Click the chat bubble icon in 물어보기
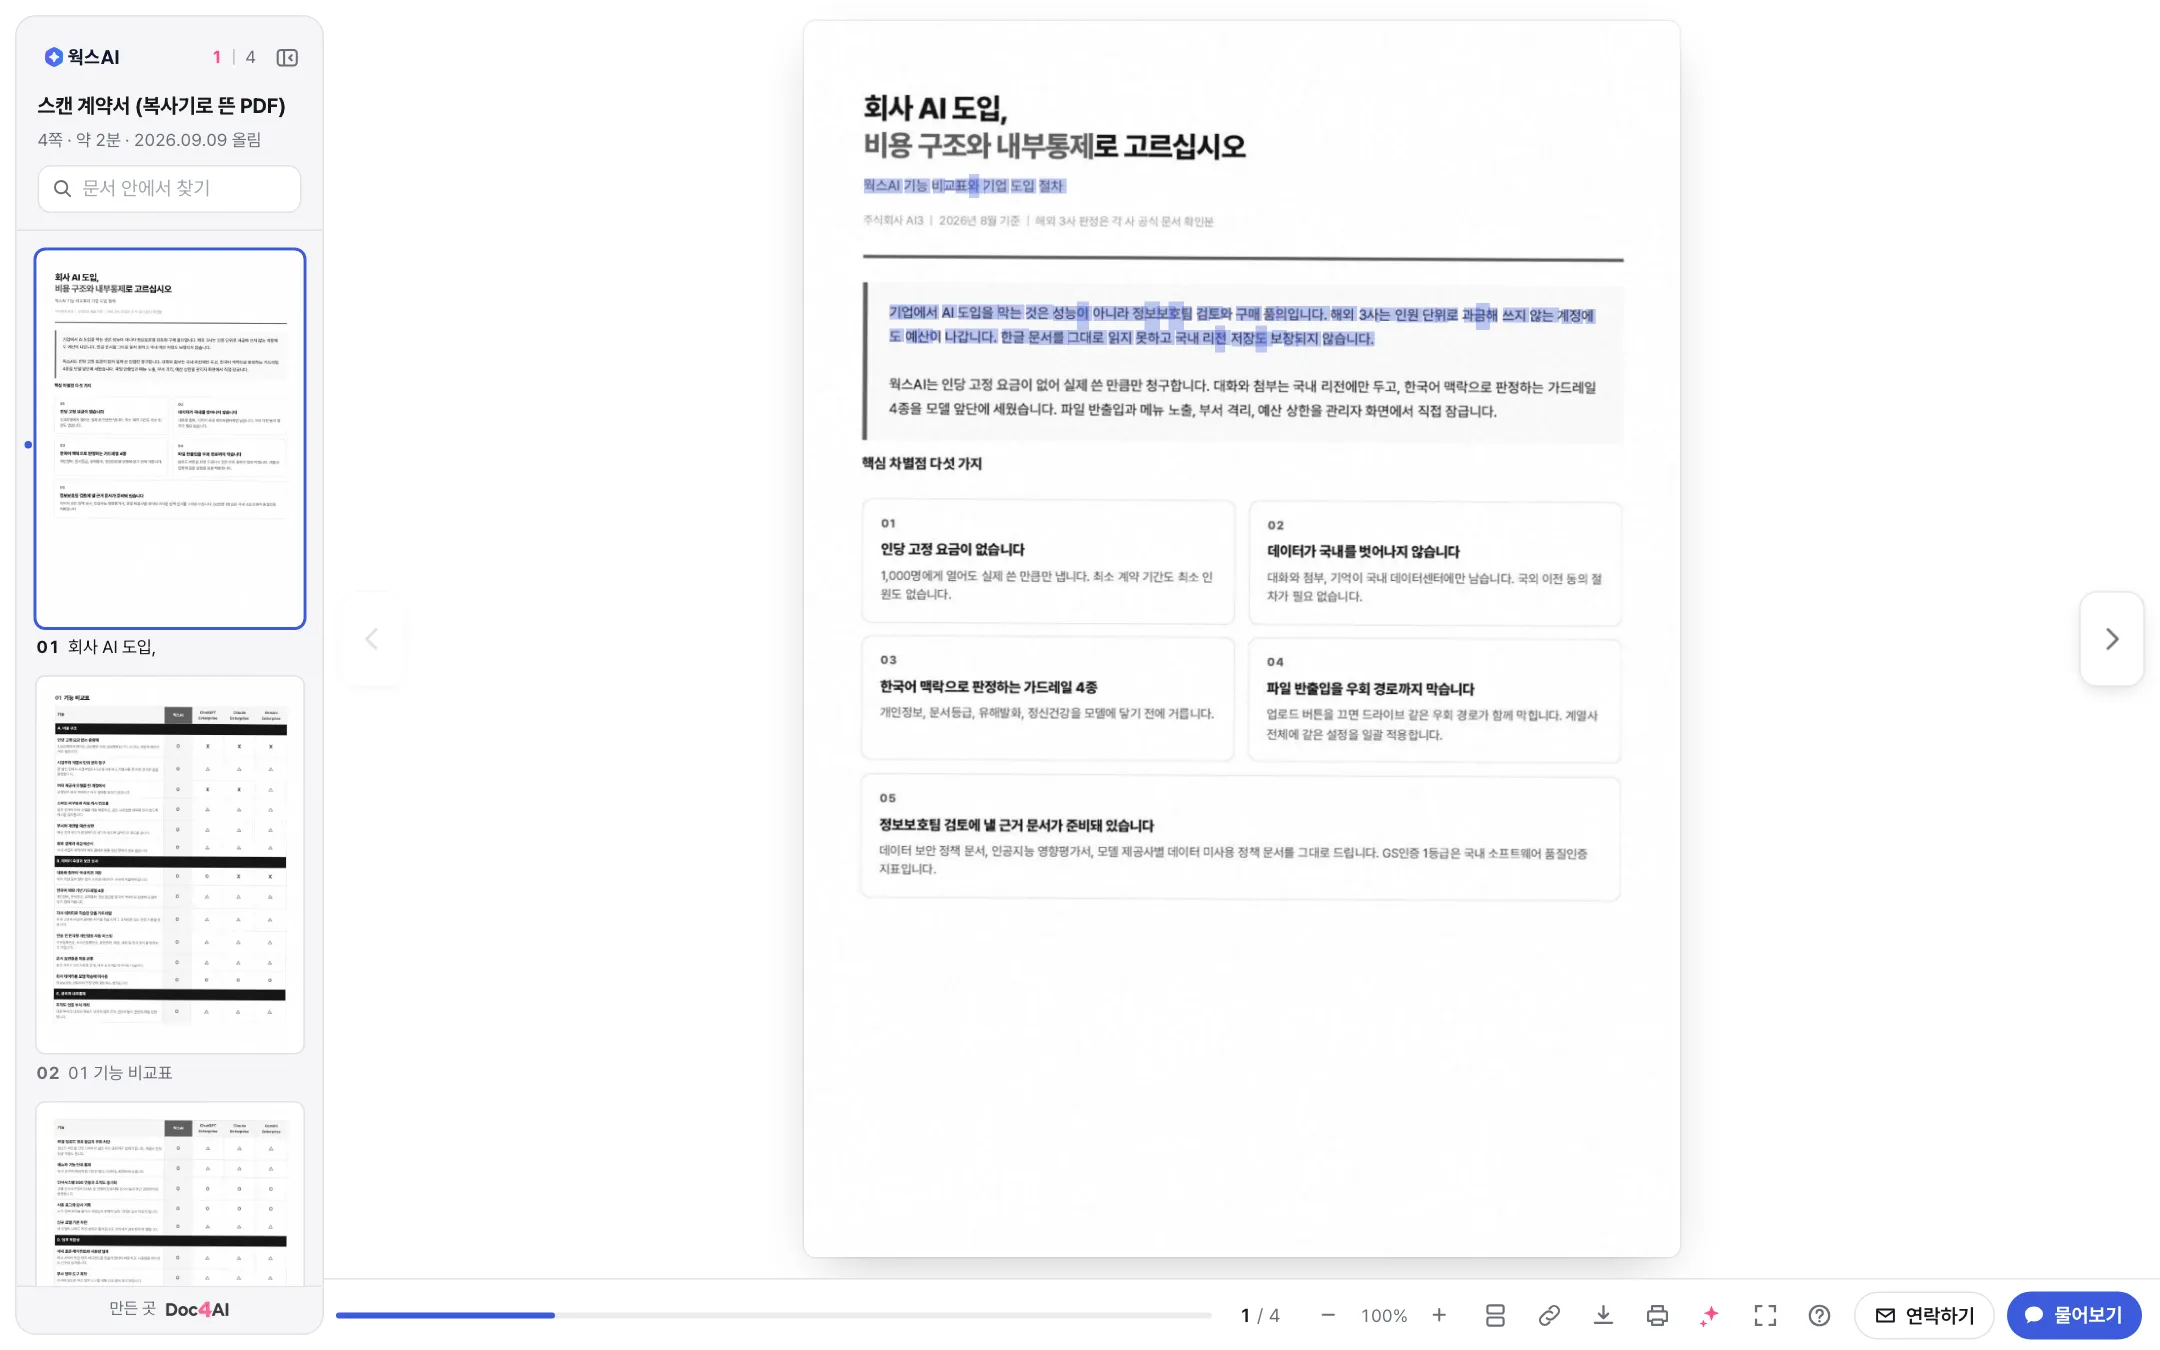 [2034, 1315]
